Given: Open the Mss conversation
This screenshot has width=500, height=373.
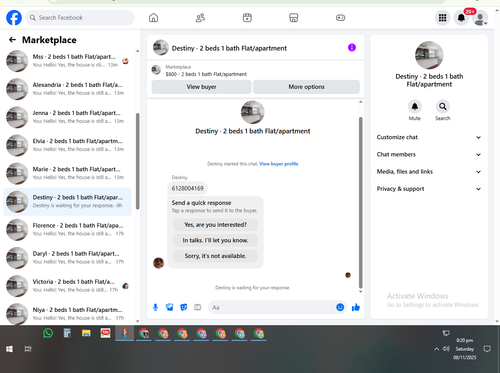Looking at the screenshot, I should 67,61.
